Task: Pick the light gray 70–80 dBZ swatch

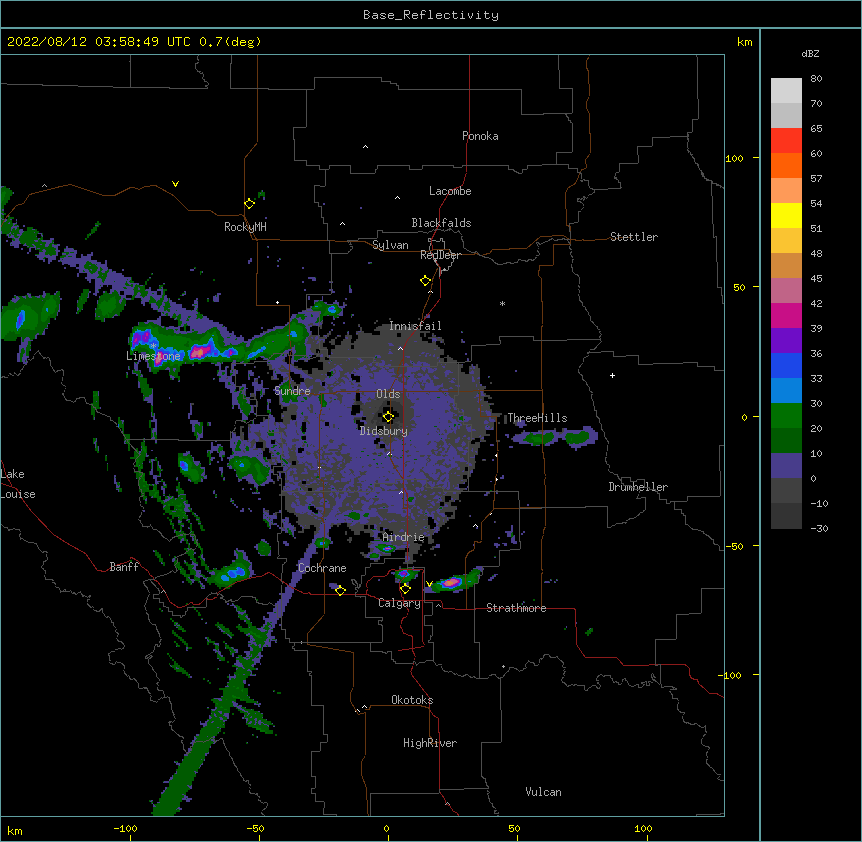Action: tap(786, 91)
